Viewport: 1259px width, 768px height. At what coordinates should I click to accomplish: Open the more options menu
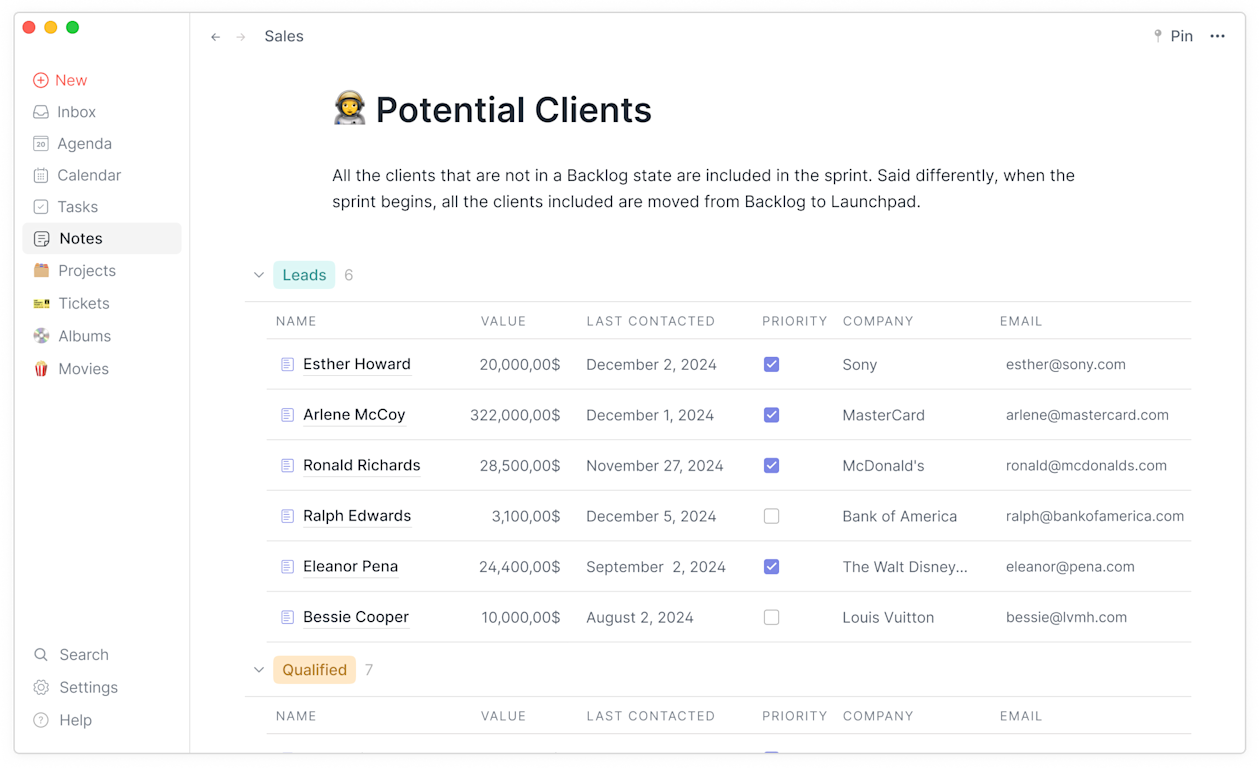[1217, 36]
